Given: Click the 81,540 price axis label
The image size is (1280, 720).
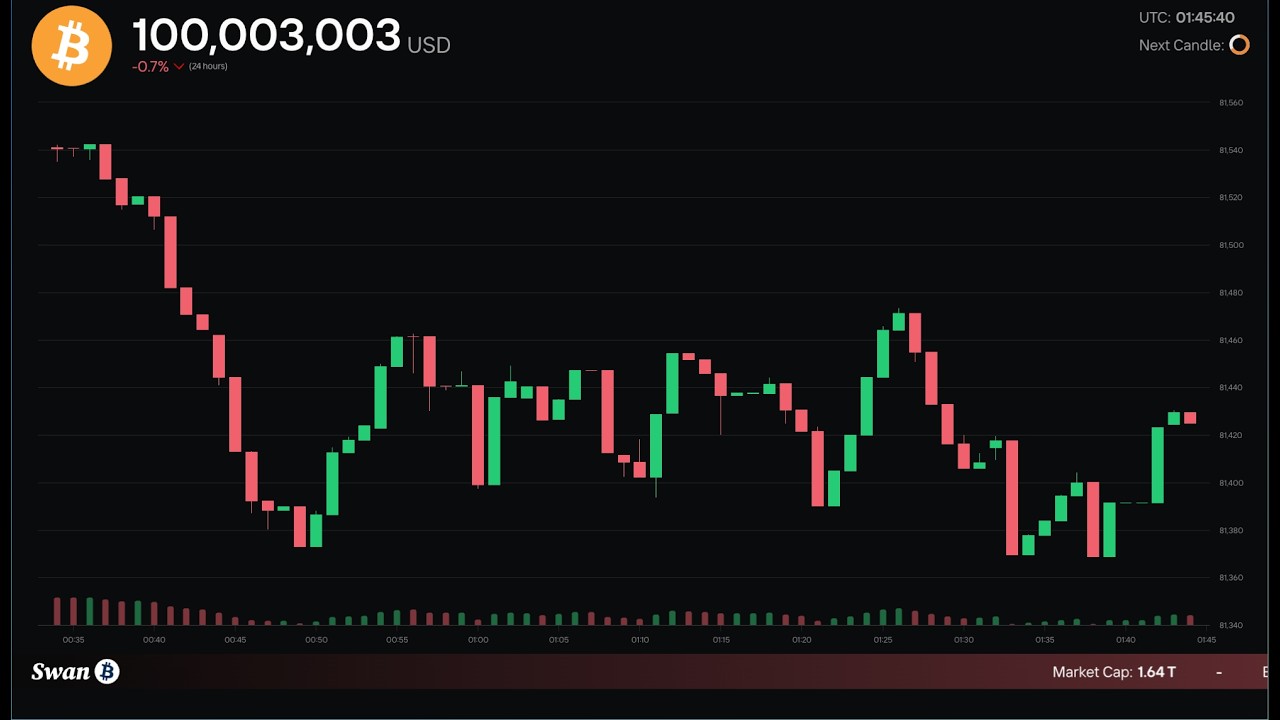Looking at the screenshot, I should [1230, 150].
